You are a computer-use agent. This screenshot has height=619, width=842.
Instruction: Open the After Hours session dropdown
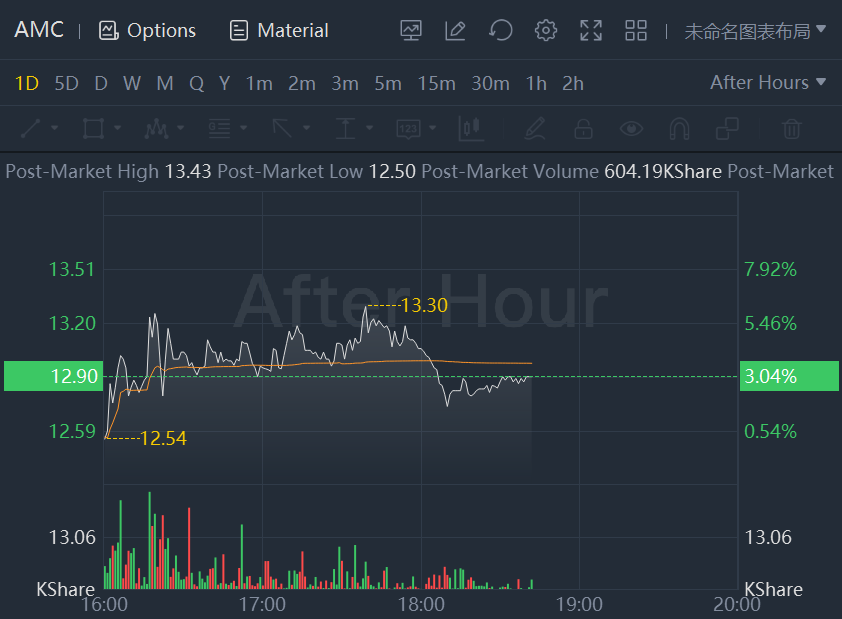click(x=768, y=83)
